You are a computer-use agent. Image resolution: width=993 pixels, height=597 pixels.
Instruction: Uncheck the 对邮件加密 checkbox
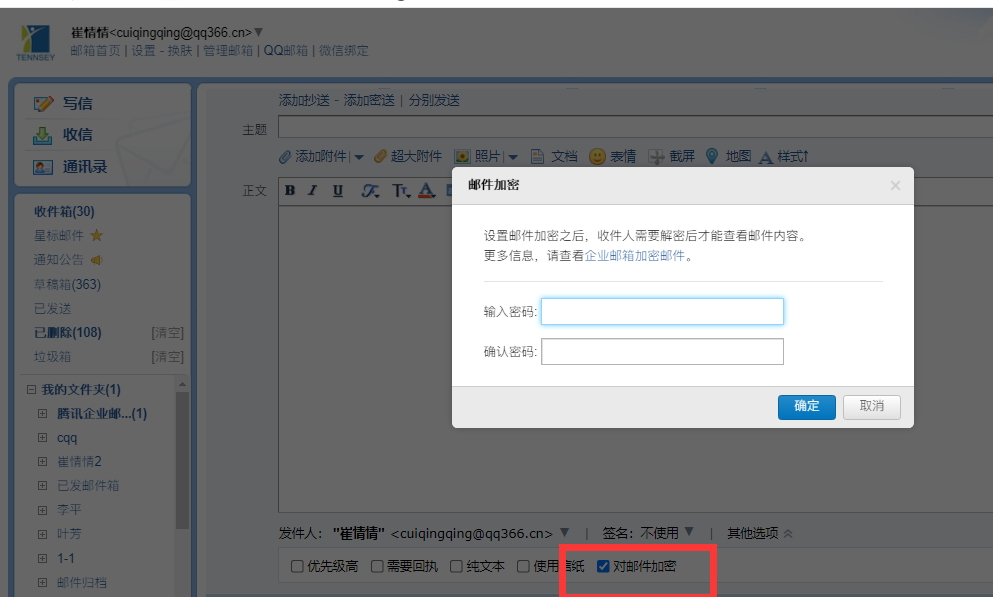point(603,566)
